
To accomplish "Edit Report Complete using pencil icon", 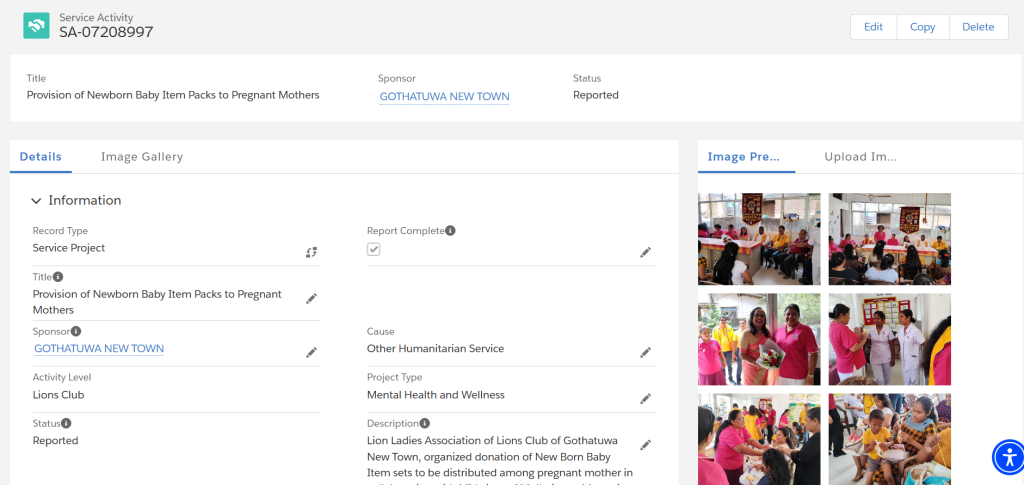I will point(645,252).
